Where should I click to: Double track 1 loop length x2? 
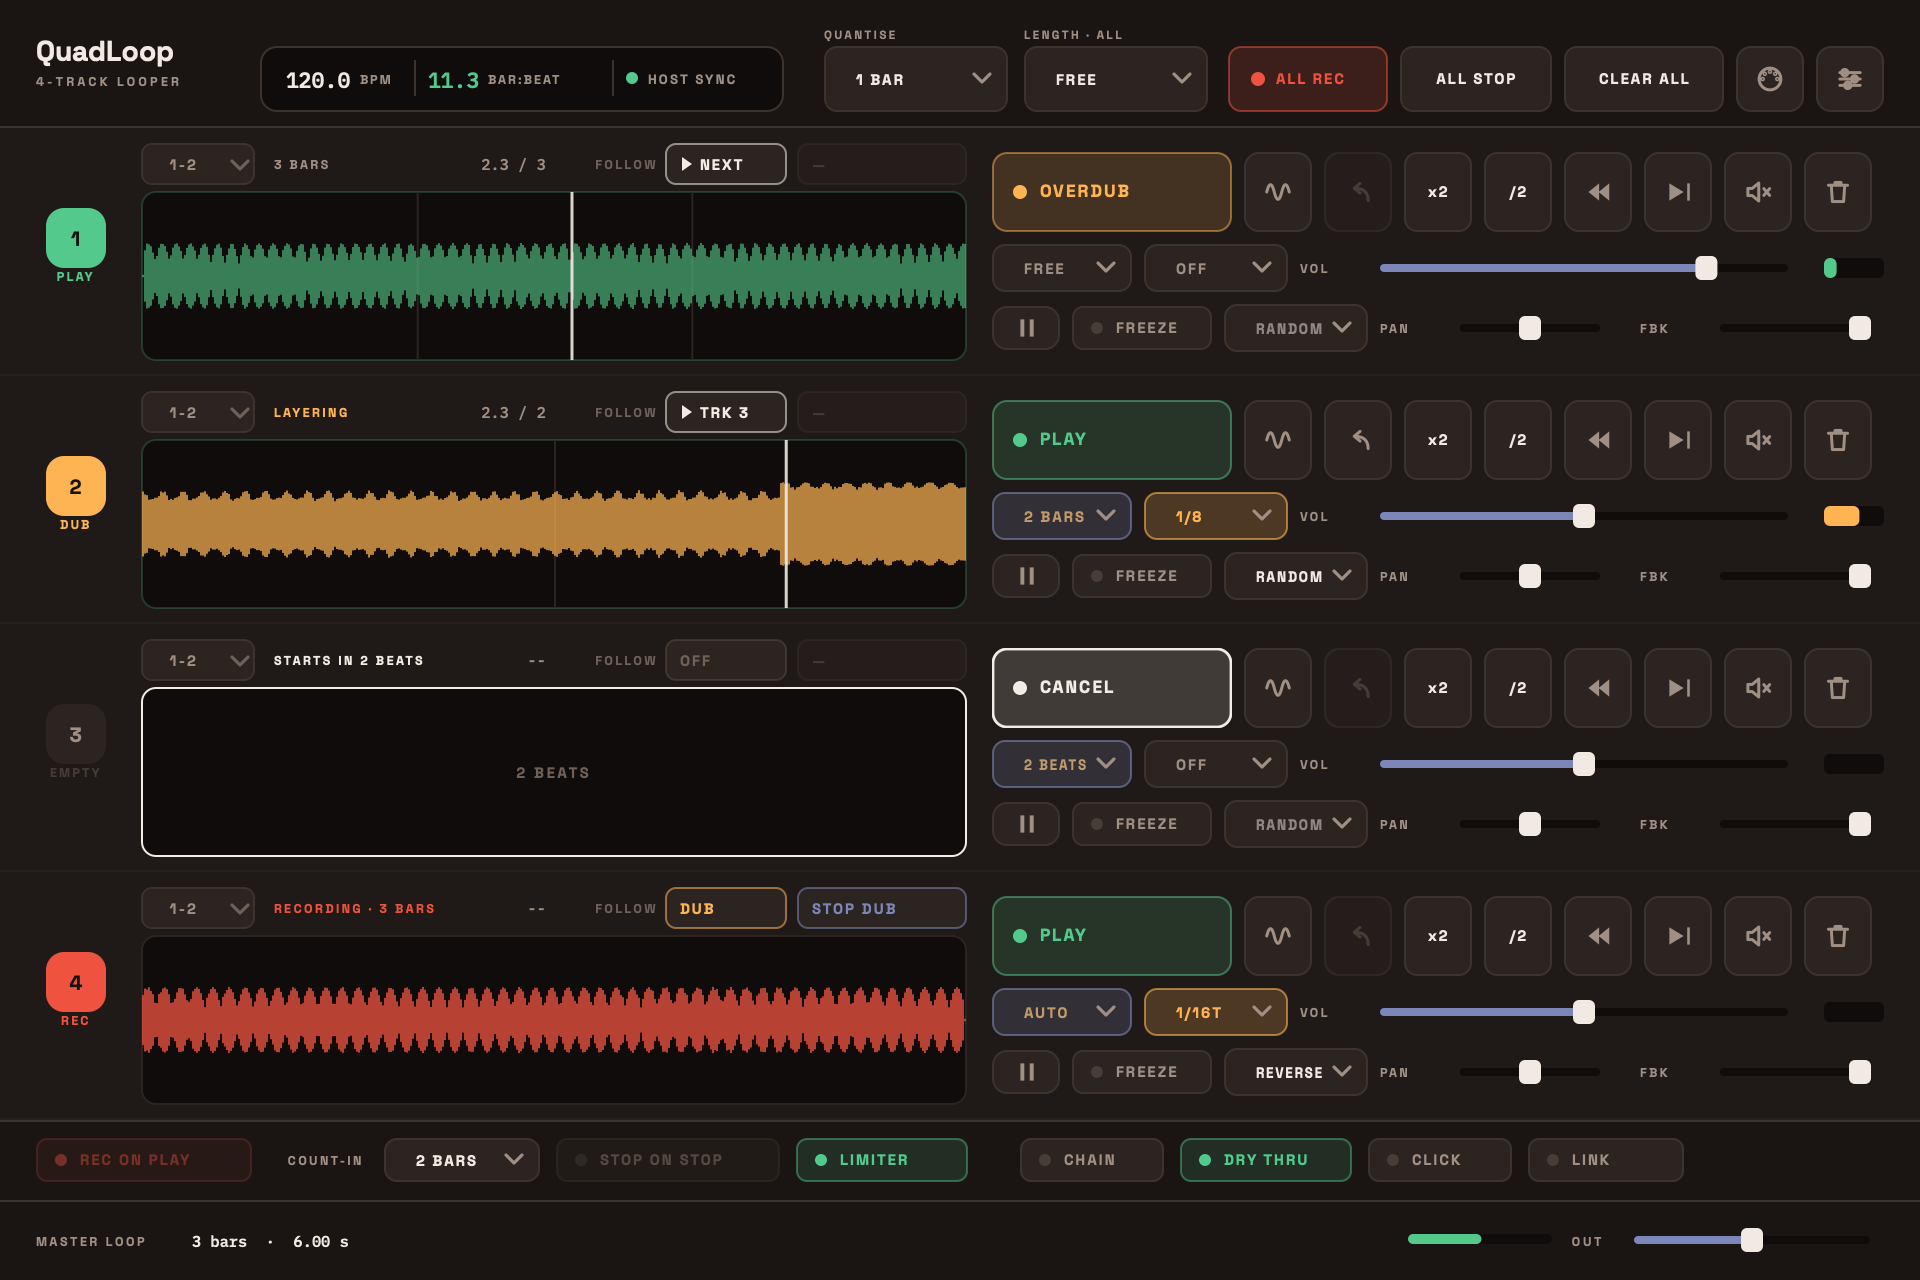point(1437,192)
